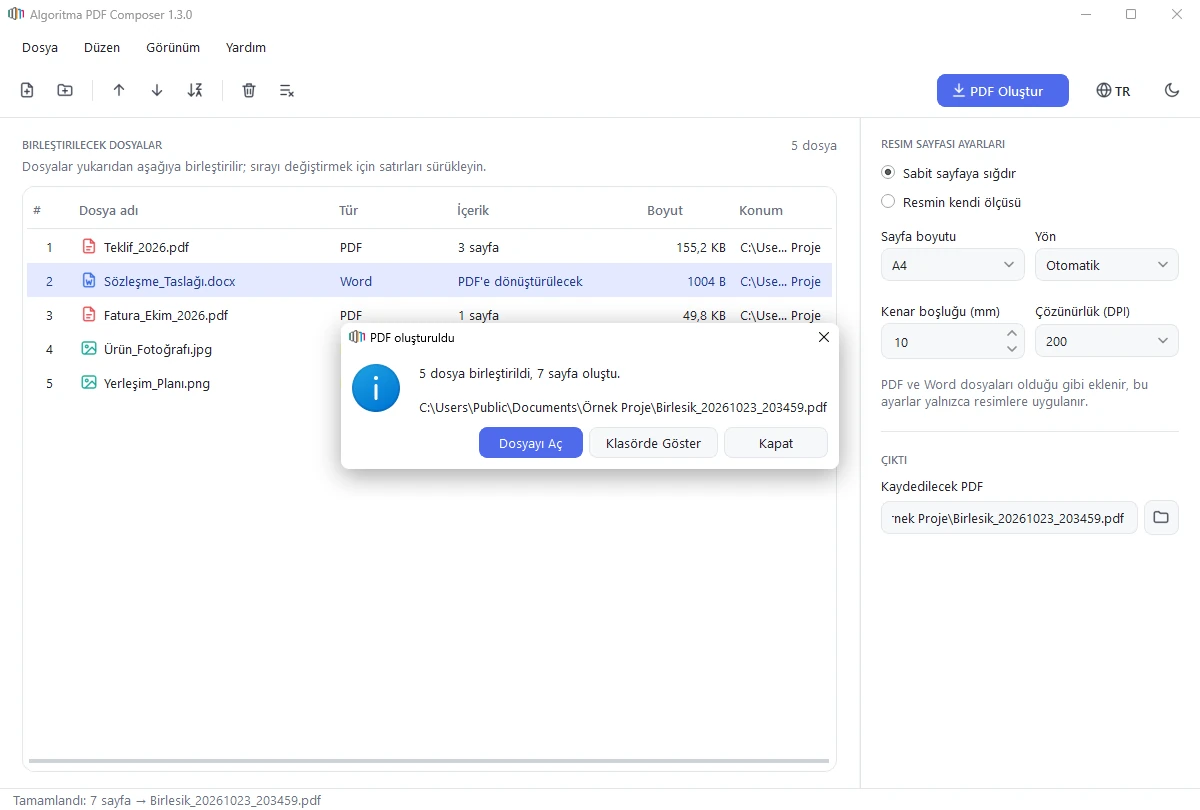
Task: Open the Görünüm menu
Action: click(173, 47)
